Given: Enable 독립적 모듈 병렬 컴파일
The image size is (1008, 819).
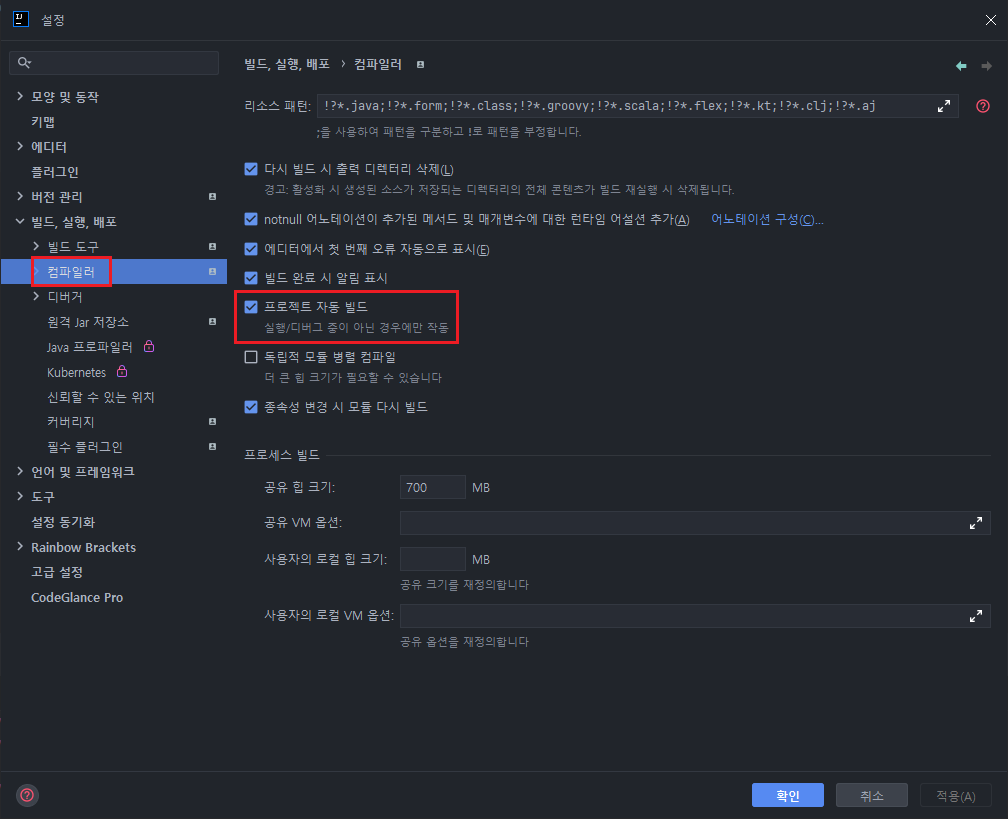Looking at the screenshot, I should coord(250,356).
